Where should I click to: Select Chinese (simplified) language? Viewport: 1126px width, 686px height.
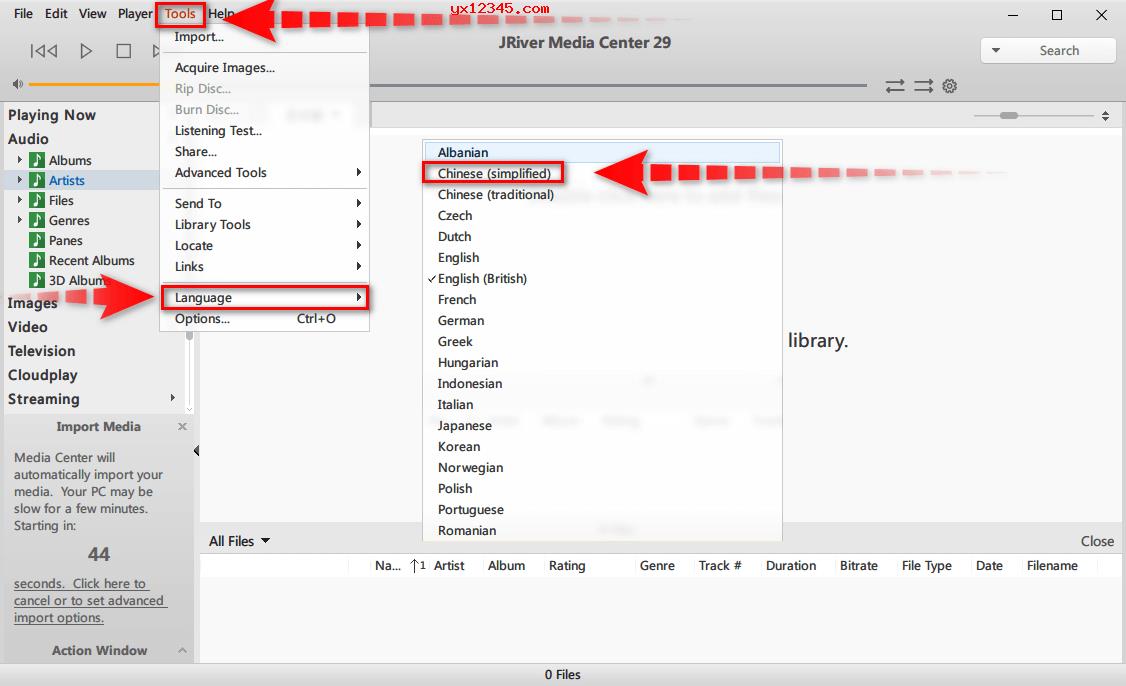pyautogui.click(x=602, y=173)
